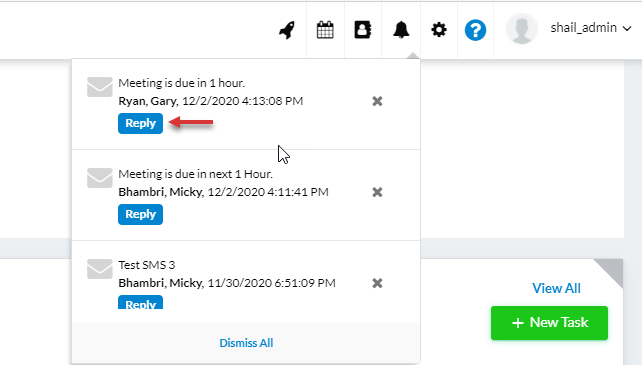The image size is (642, 365).
Task: Click envelope icon beside 'next 1 Hour' message
Action: (99, 178)
